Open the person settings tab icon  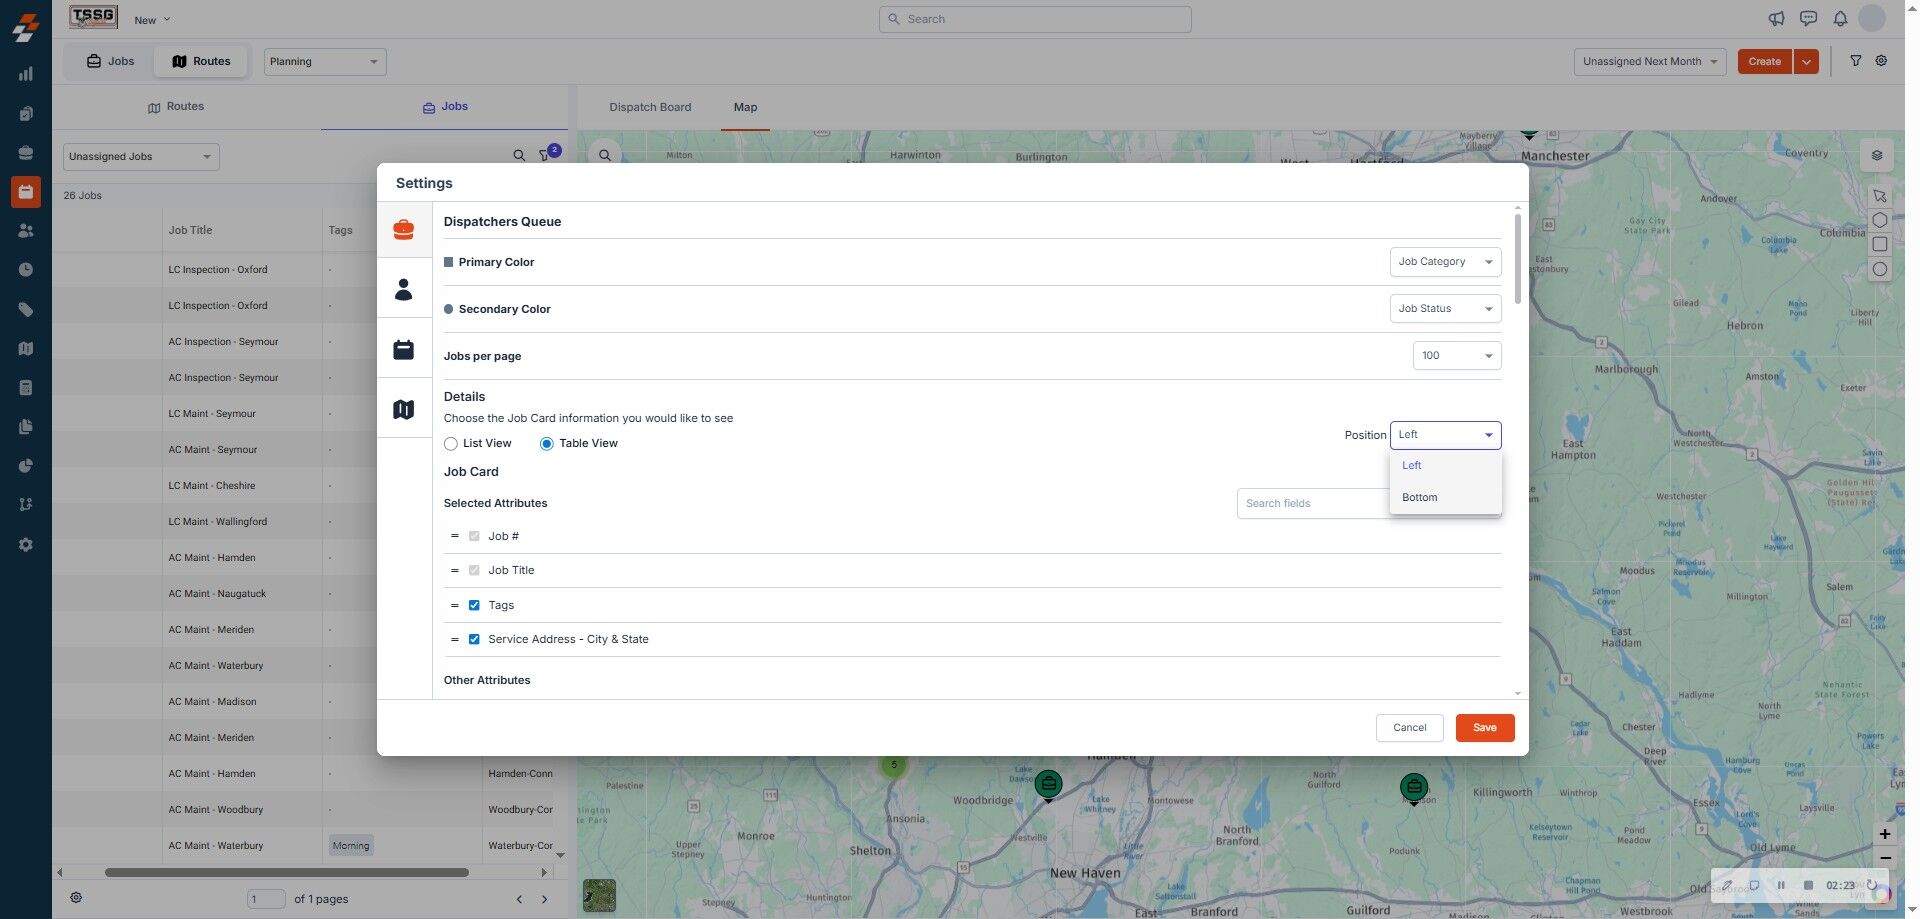pyautogui.click(x=403, y=290)
